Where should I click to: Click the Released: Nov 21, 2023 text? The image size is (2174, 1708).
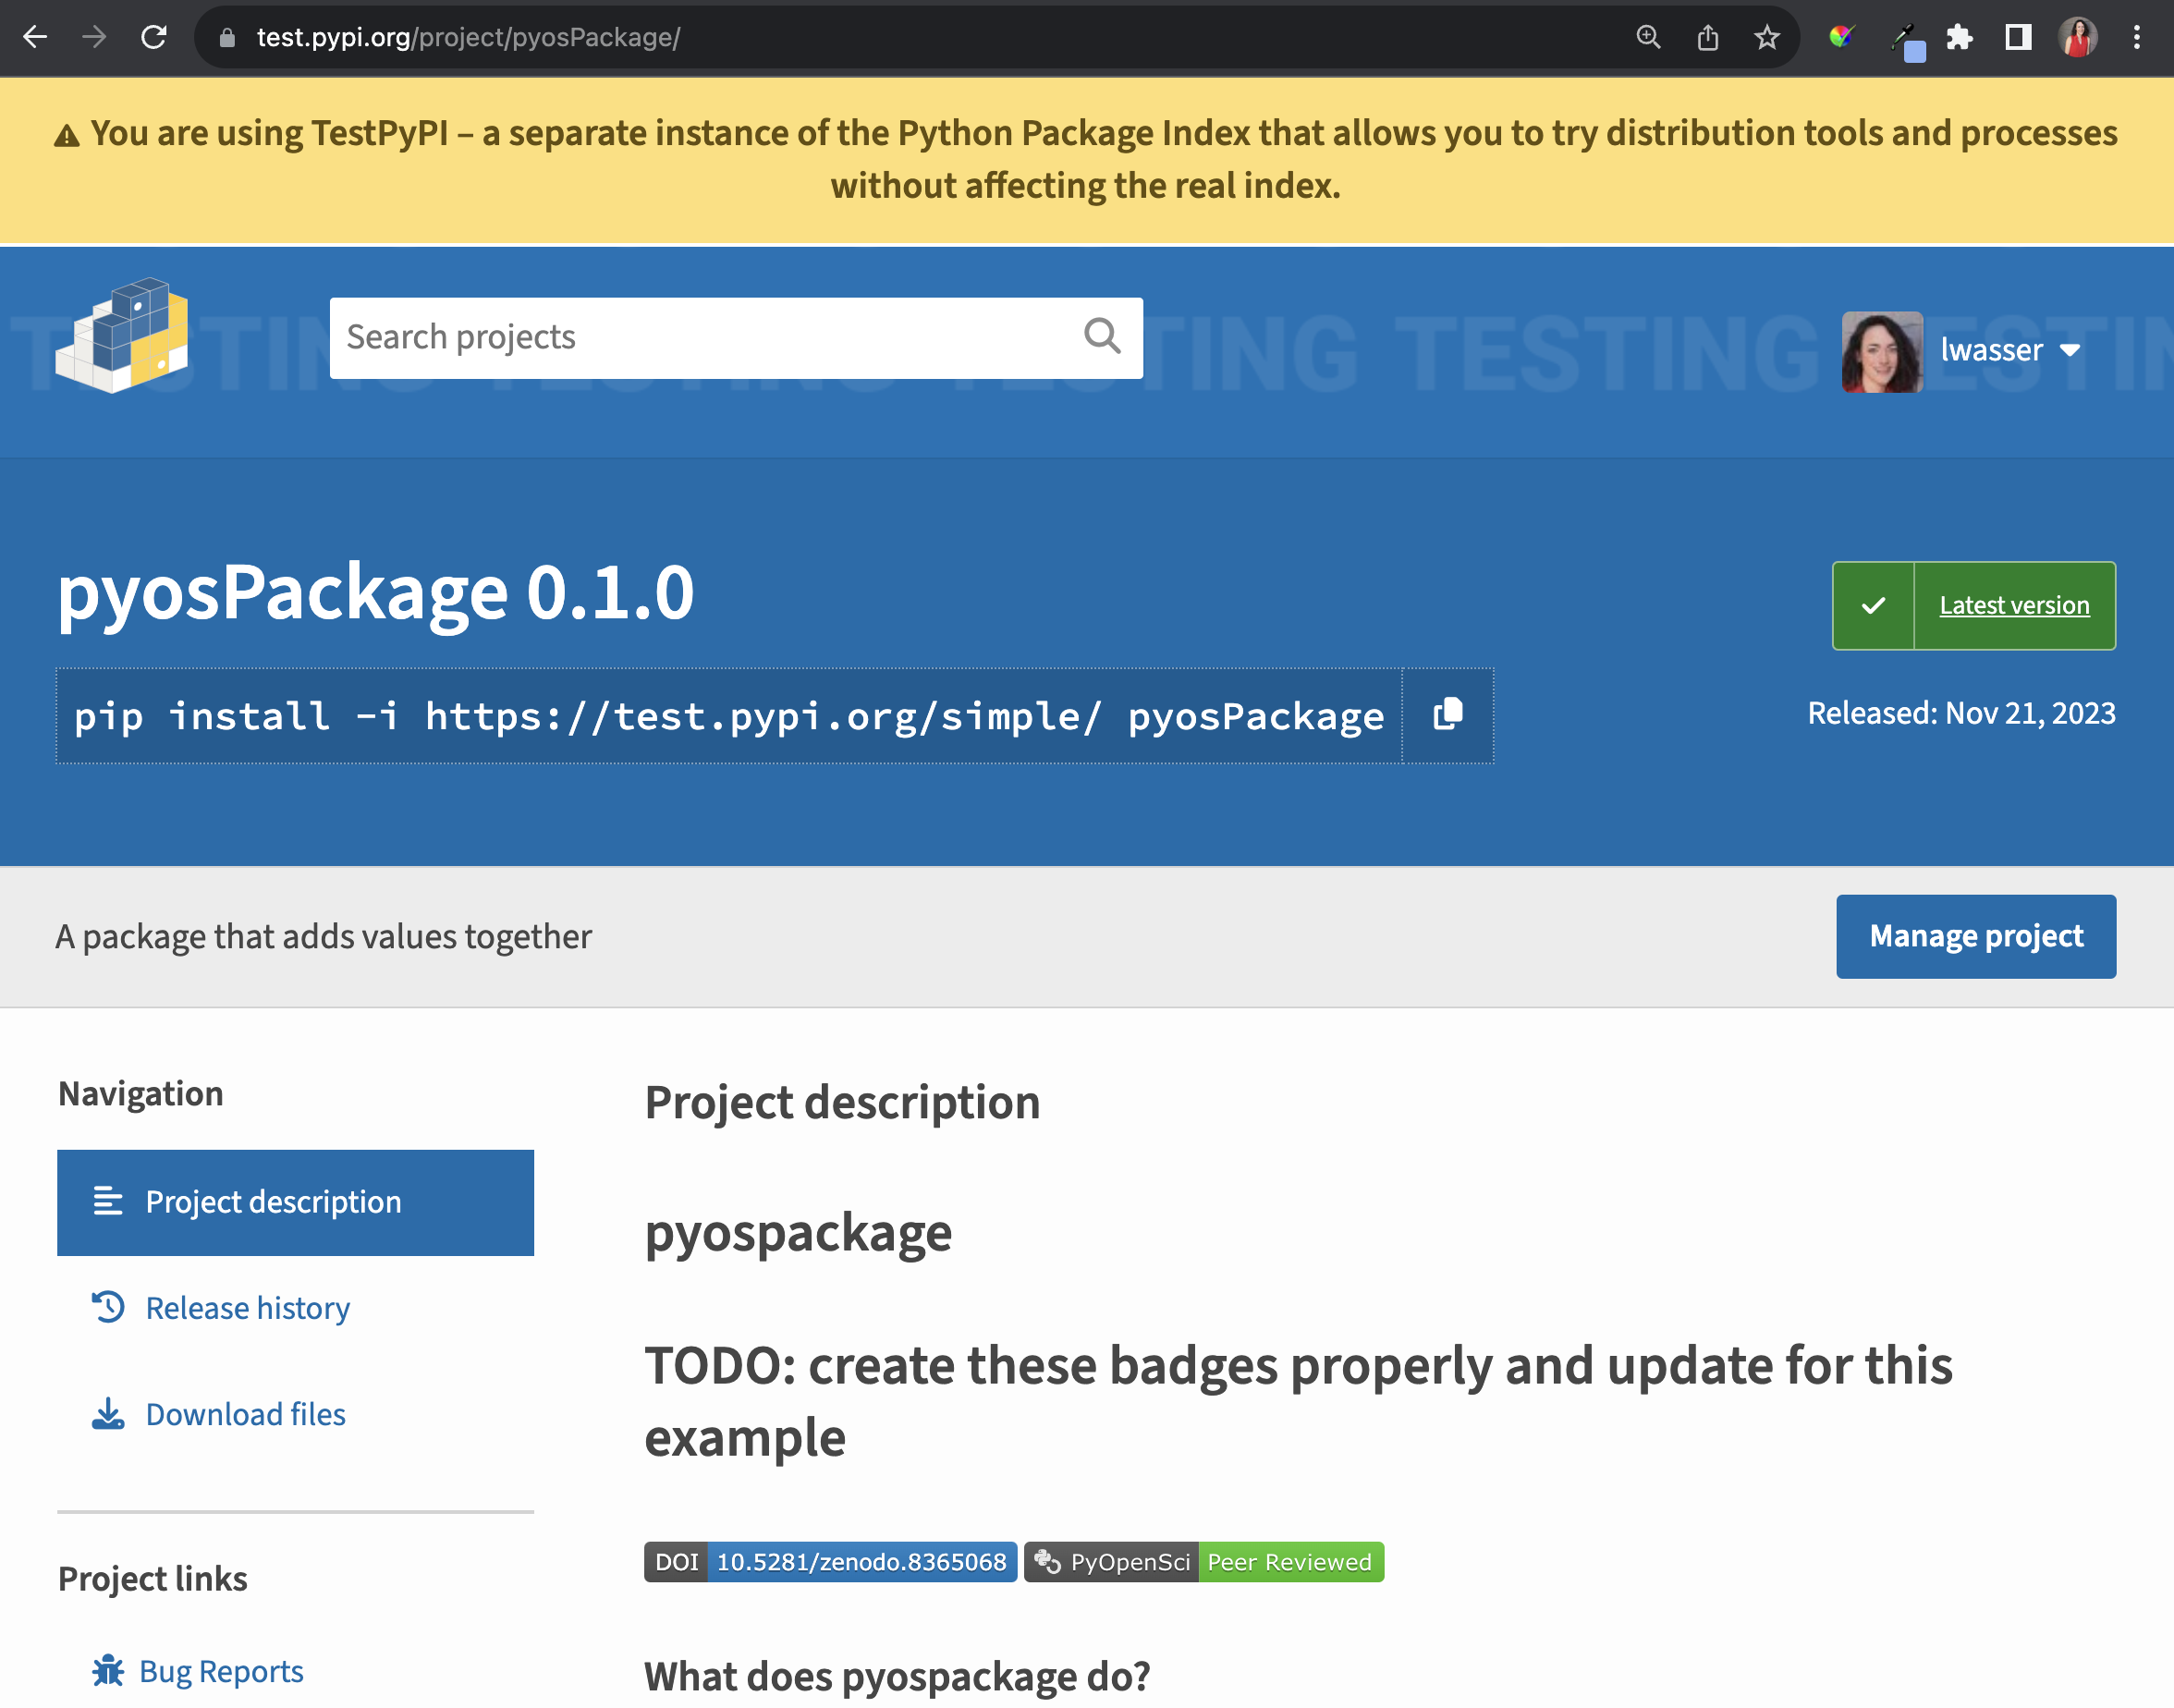click(1961, 713)
